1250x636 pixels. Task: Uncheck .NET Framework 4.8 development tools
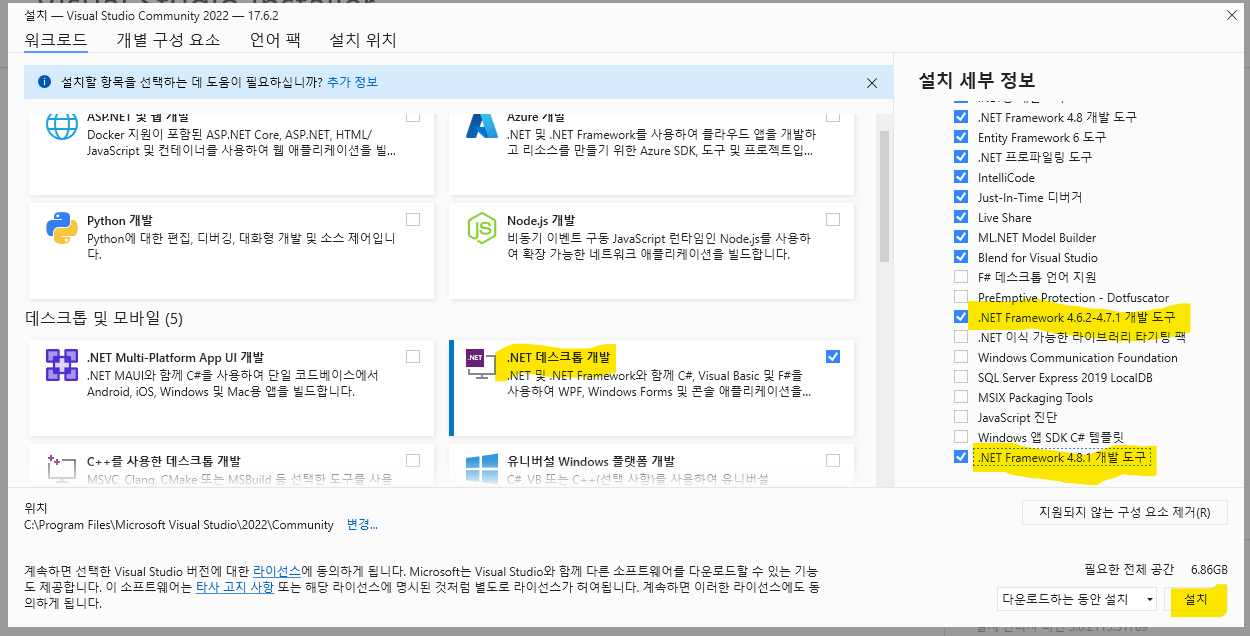click(x=961, y=117)
